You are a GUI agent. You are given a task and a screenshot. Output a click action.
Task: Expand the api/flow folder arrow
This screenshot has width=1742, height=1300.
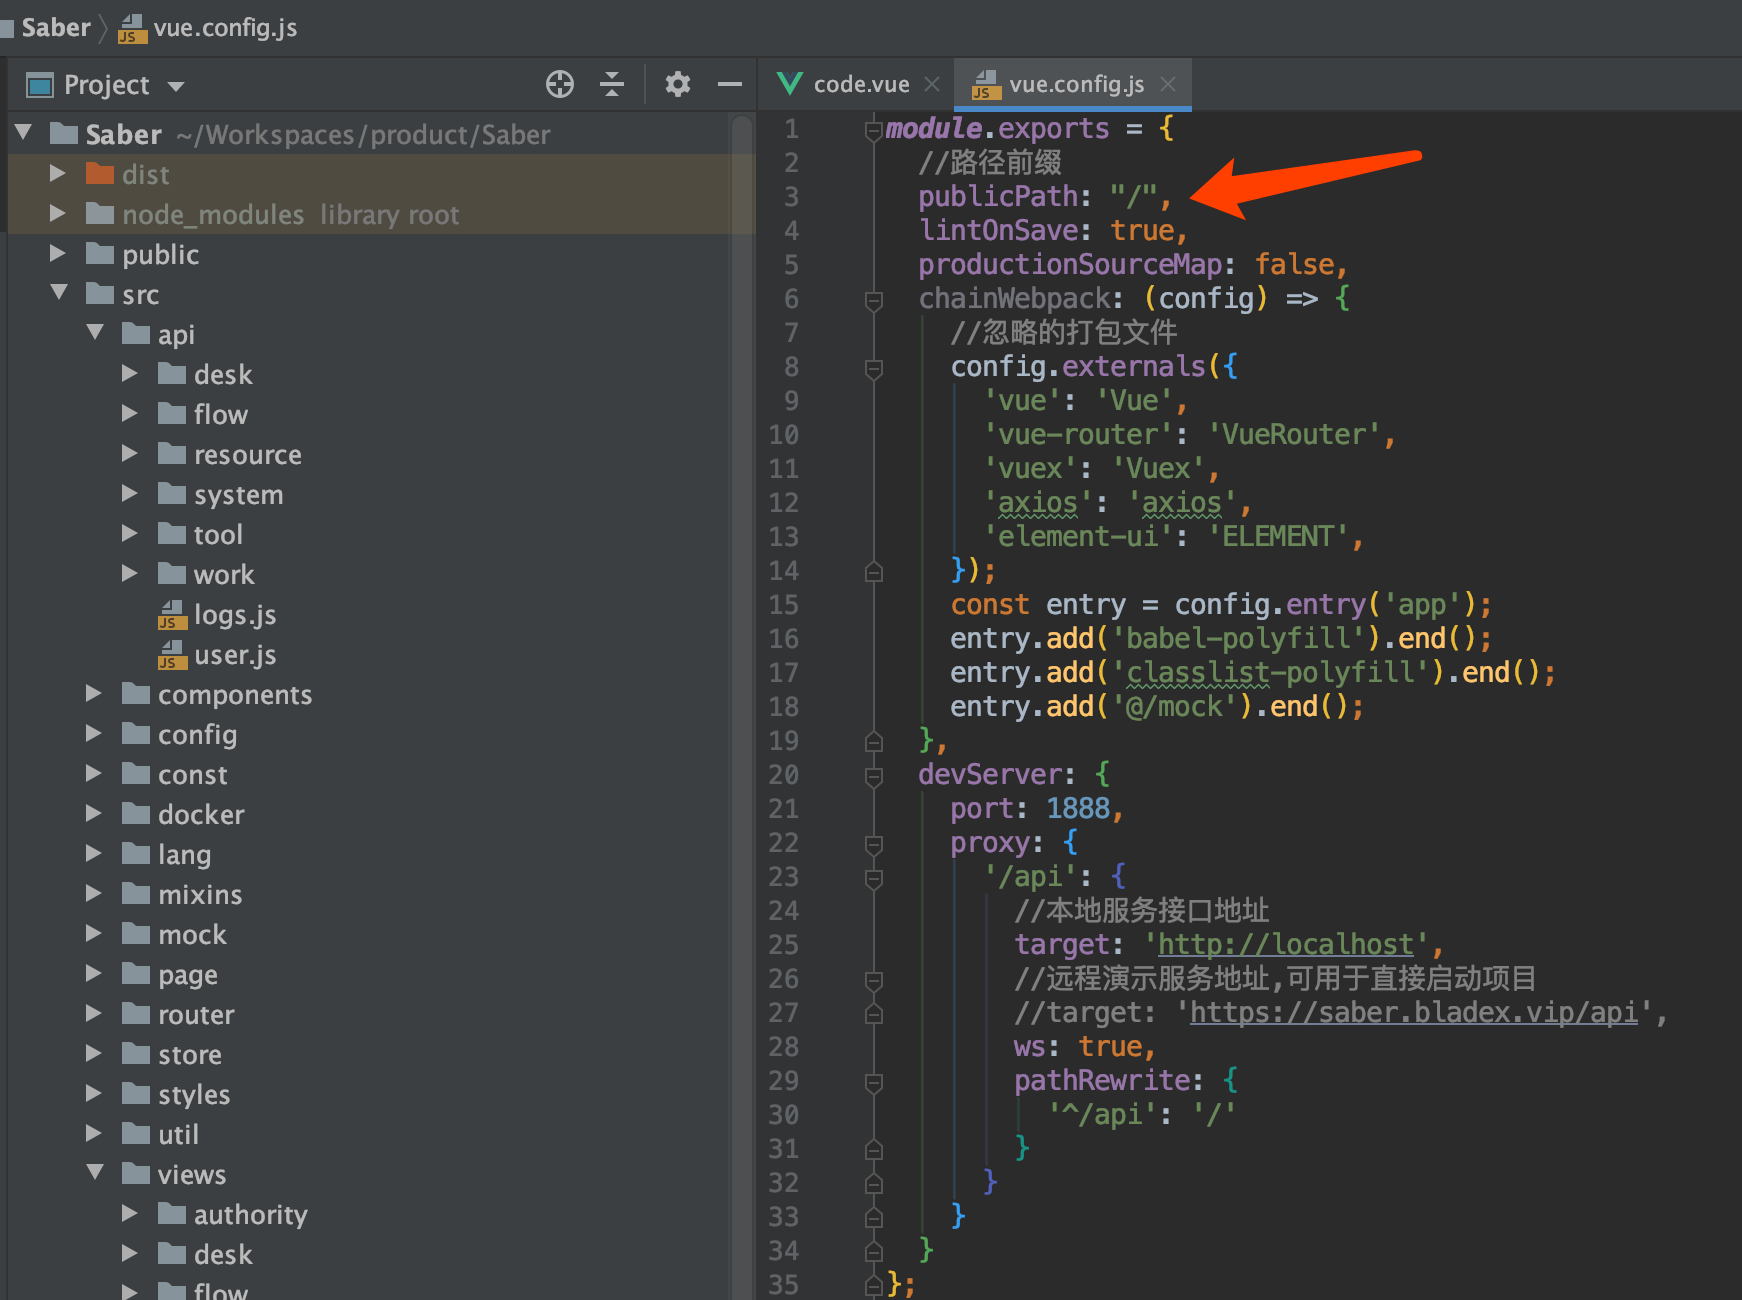[x=130, y=413]
